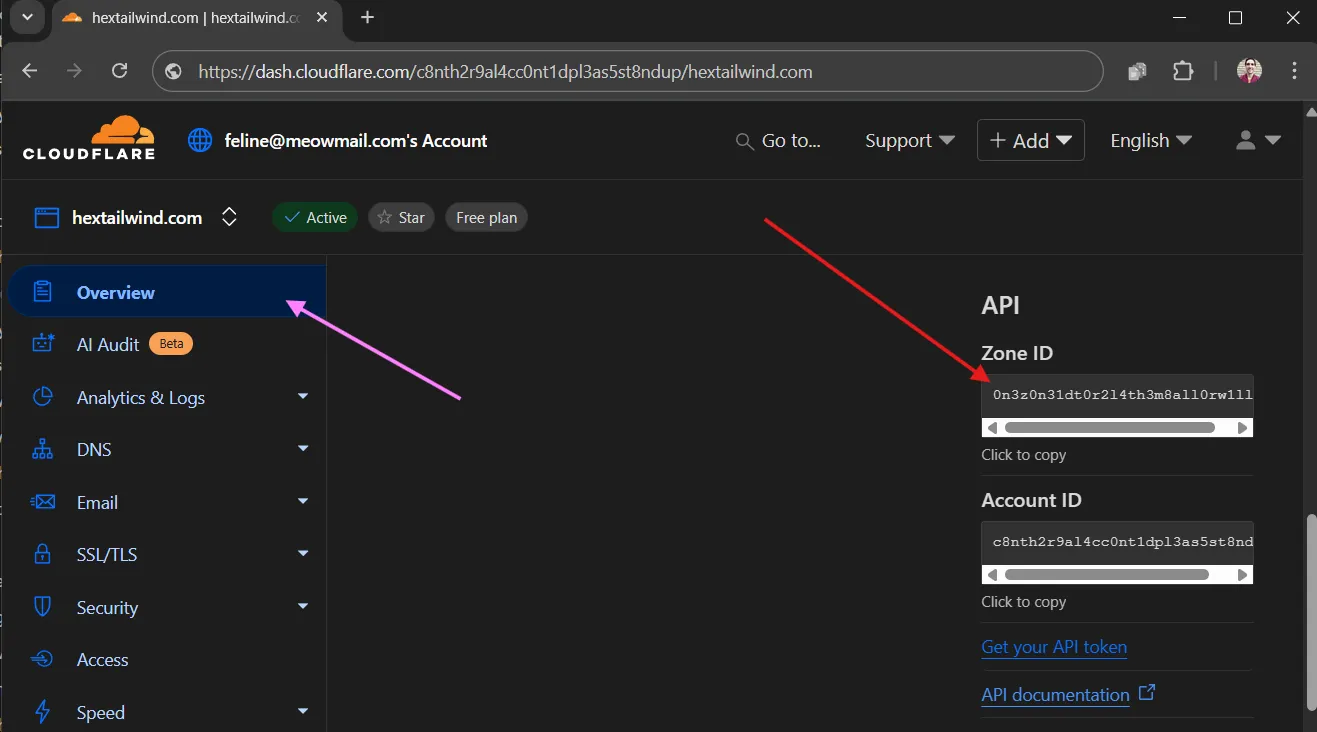Open the Cloudflare logo on the header
Image resolution: width=1317 pixels, height=732 pixels.
(x=88, y=139)
